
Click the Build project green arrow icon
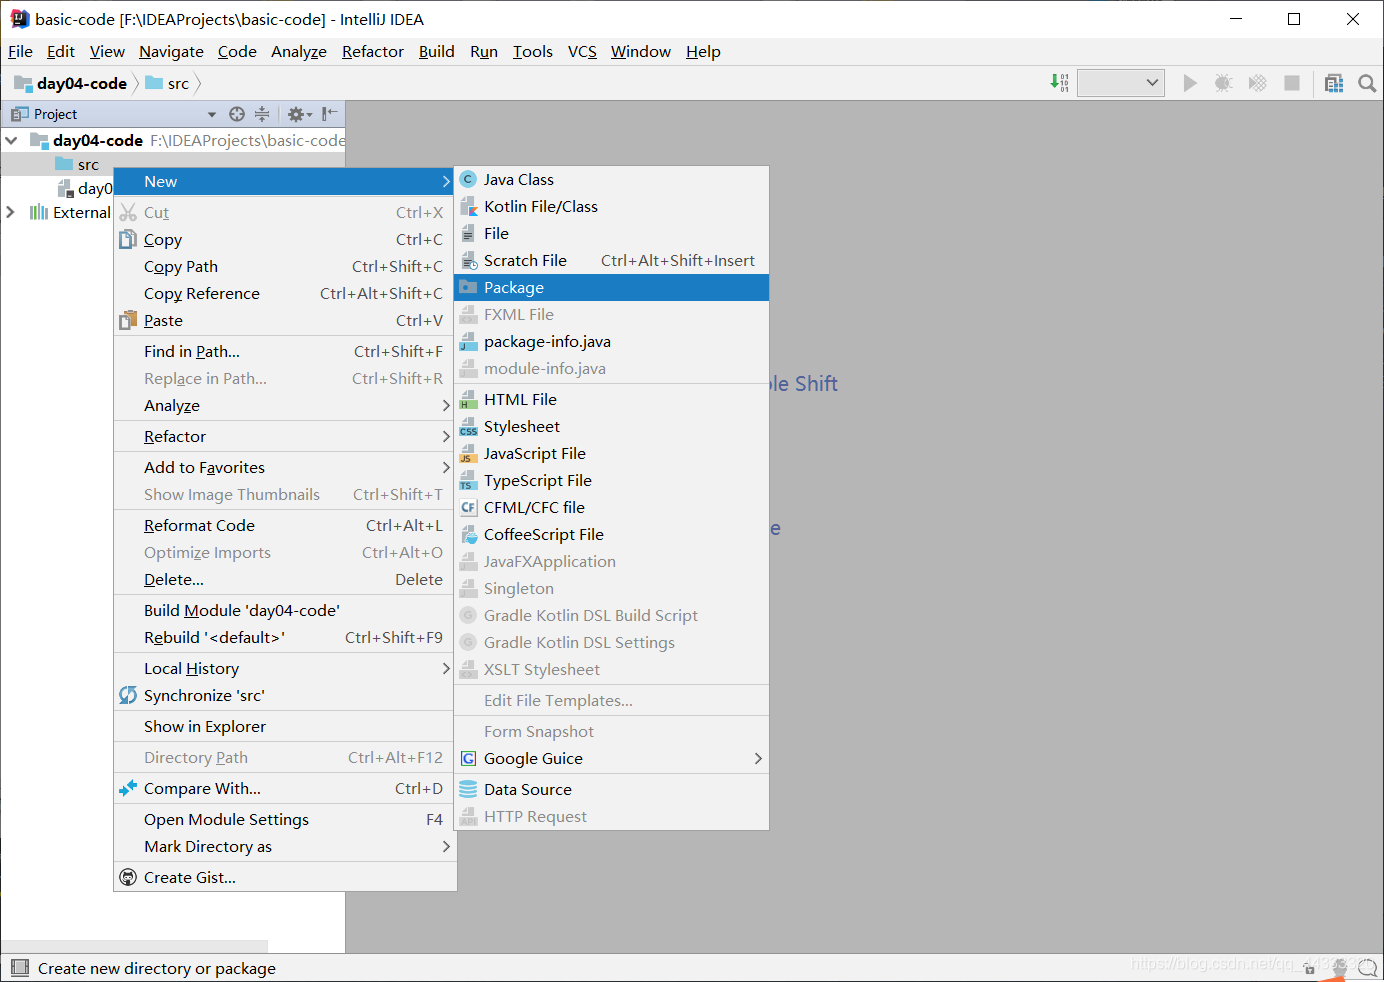(x=1059, y=83)
